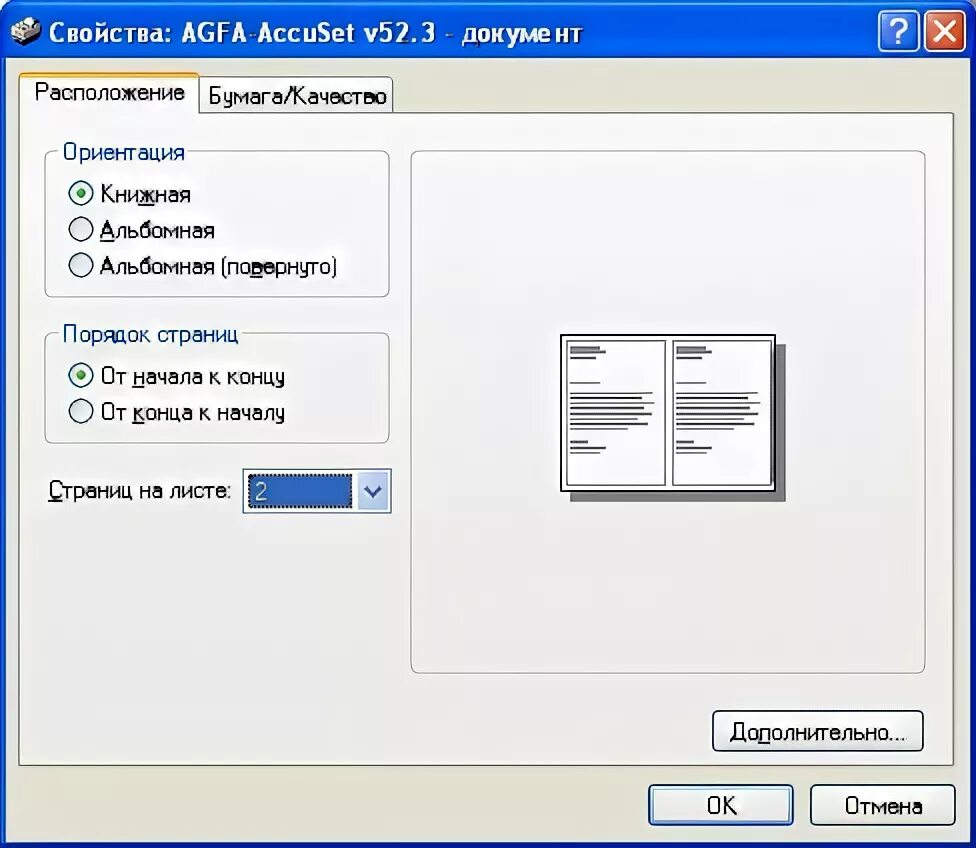The width and height of the screenshot is (976, 848).
Task: Click the question mark help button
Action: (x=898, y=31)
